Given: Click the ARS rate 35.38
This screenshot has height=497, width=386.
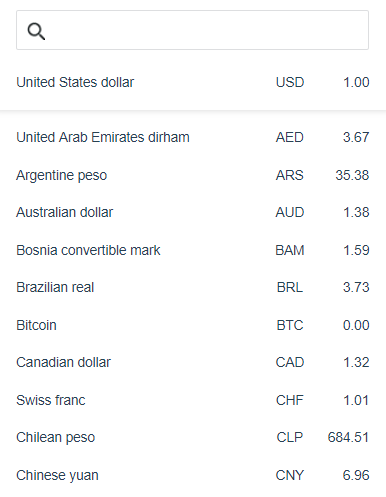Looking at the screenshot, I should pyautogui.click(x=352, y=175).
